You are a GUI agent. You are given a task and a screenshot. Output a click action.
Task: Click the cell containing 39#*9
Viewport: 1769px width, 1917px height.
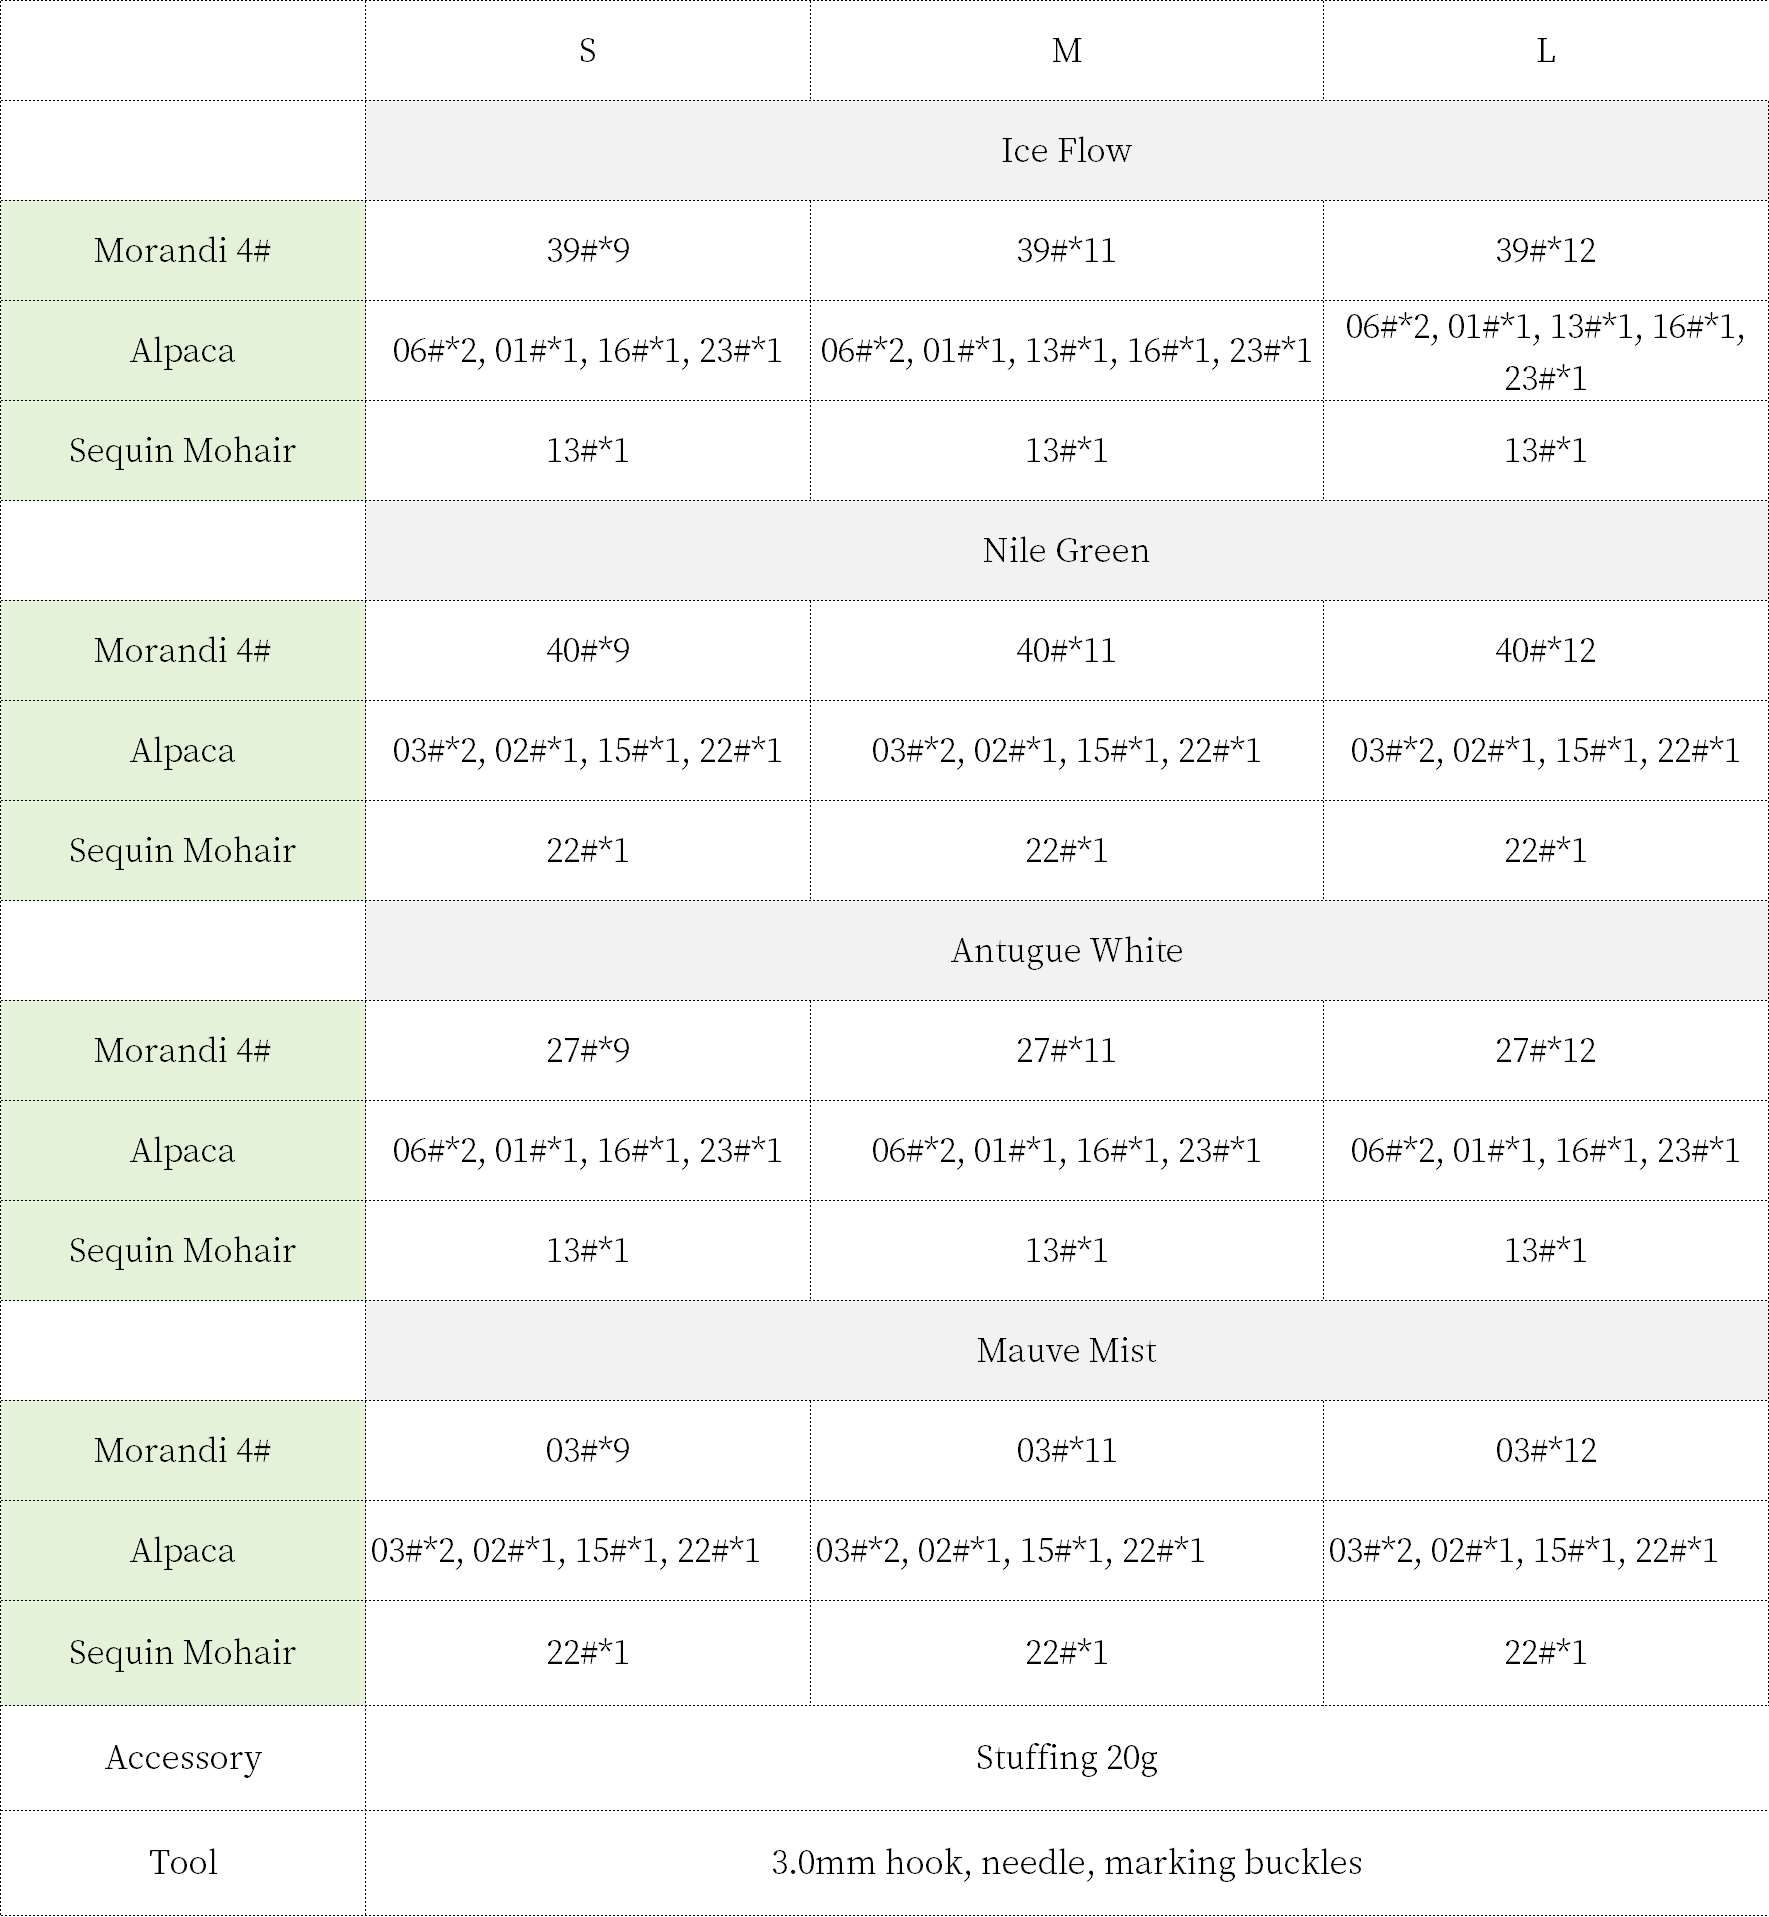587,250
